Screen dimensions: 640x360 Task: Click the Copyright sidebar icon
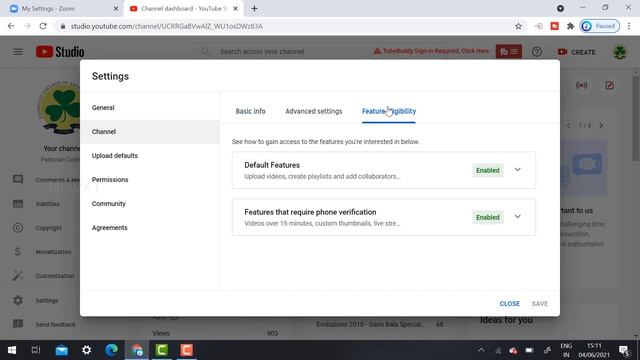pyautogui.click(x=18, y=228)
